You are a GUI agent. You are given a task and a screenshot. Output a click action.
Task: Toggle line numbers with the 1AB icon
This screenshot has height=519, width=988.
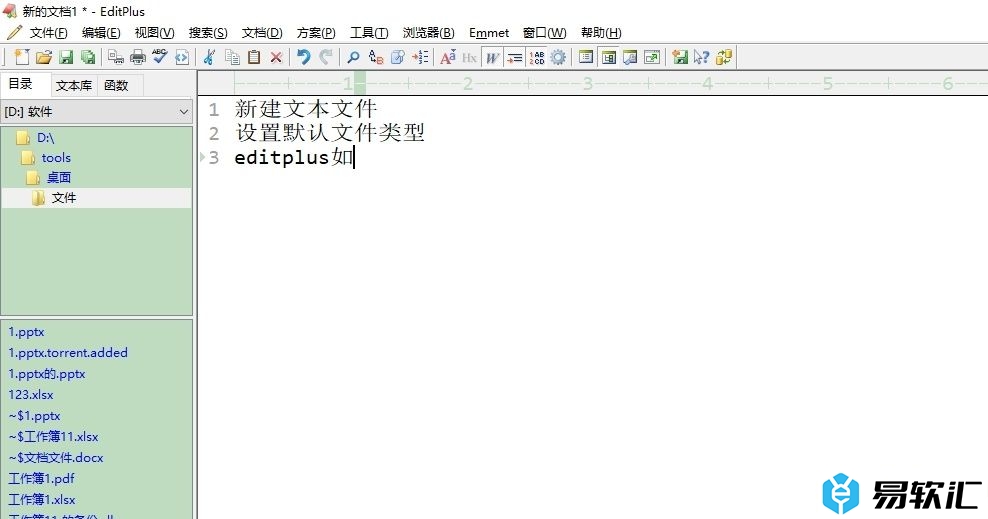click(537, 57)
